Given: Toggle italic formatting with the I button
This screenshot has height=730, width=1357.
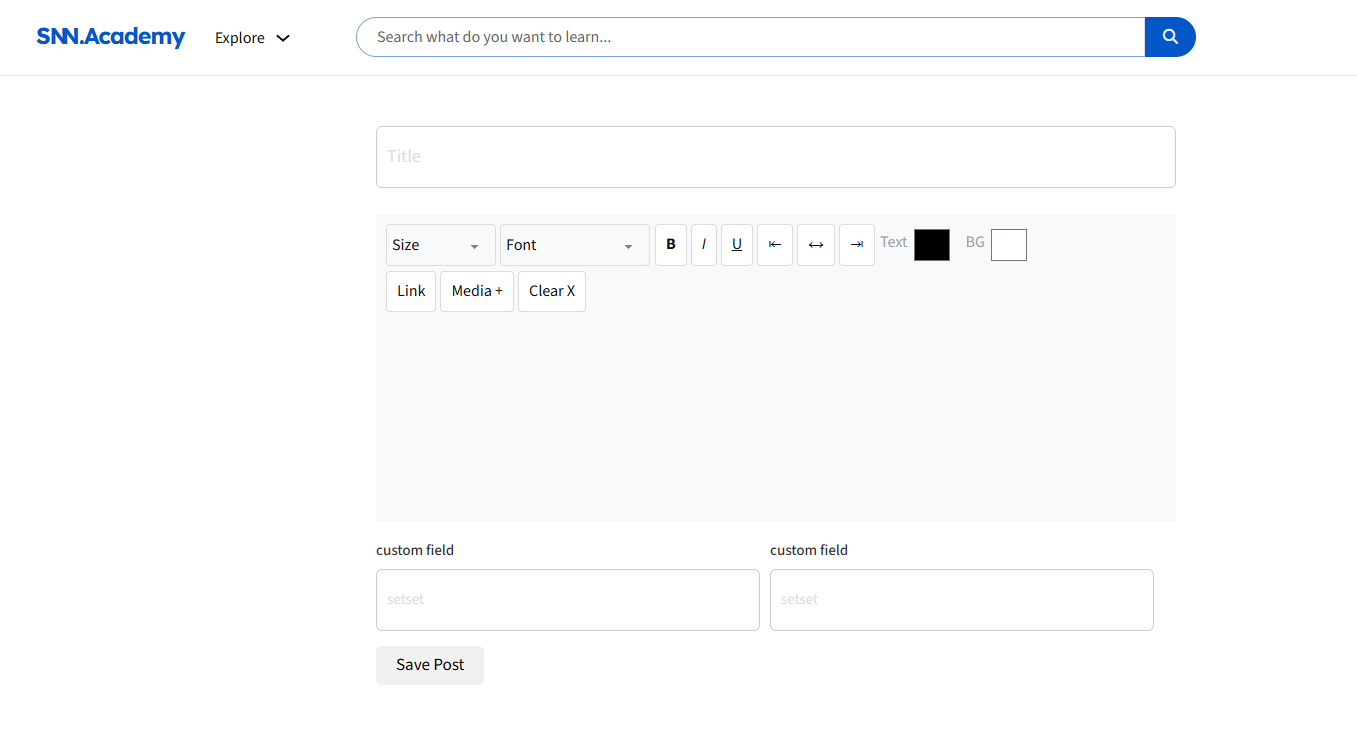Looking at the screenshot, I should (x=704, y=245).
